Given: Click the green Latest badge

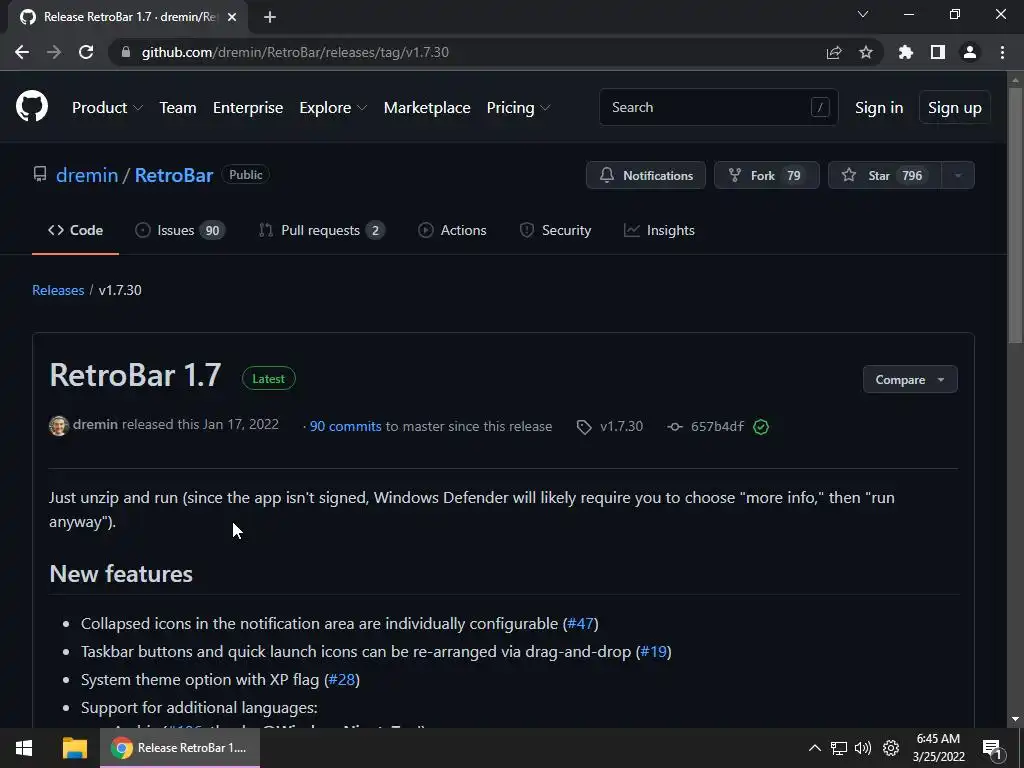Looking at the screenshot, I should click(x=268, y=379).
